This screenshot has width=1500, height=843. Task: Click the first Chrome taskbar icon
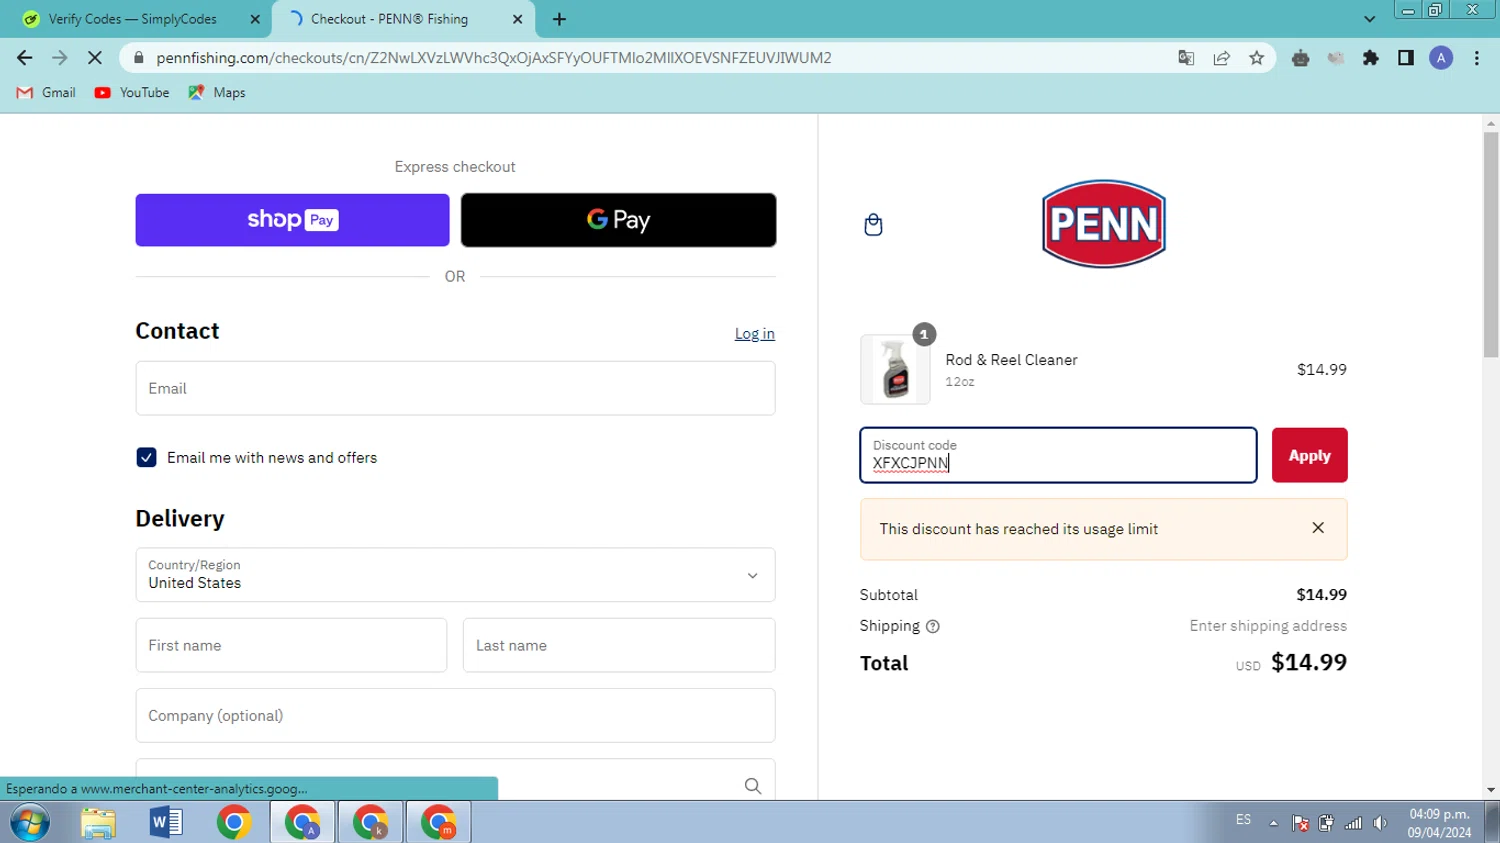point(234,822)
